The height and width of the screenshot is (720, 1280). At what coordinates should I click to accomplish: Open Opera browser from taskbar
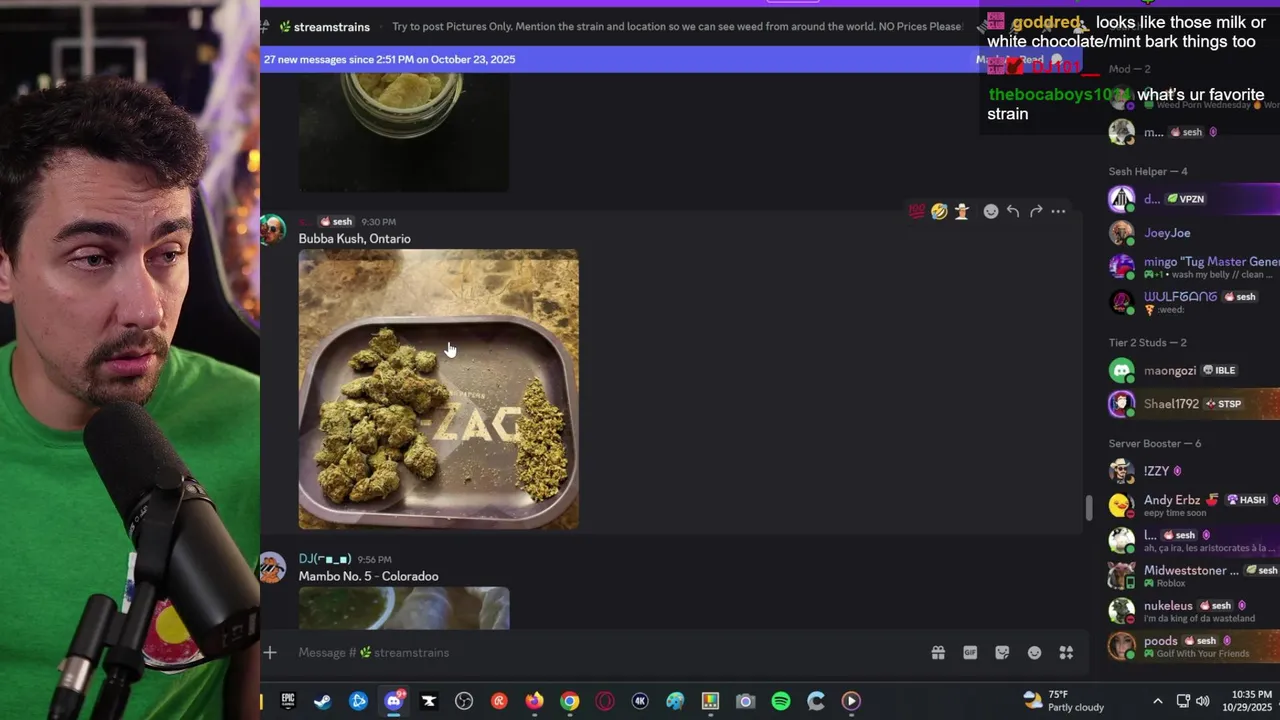[x=604, y=701]
